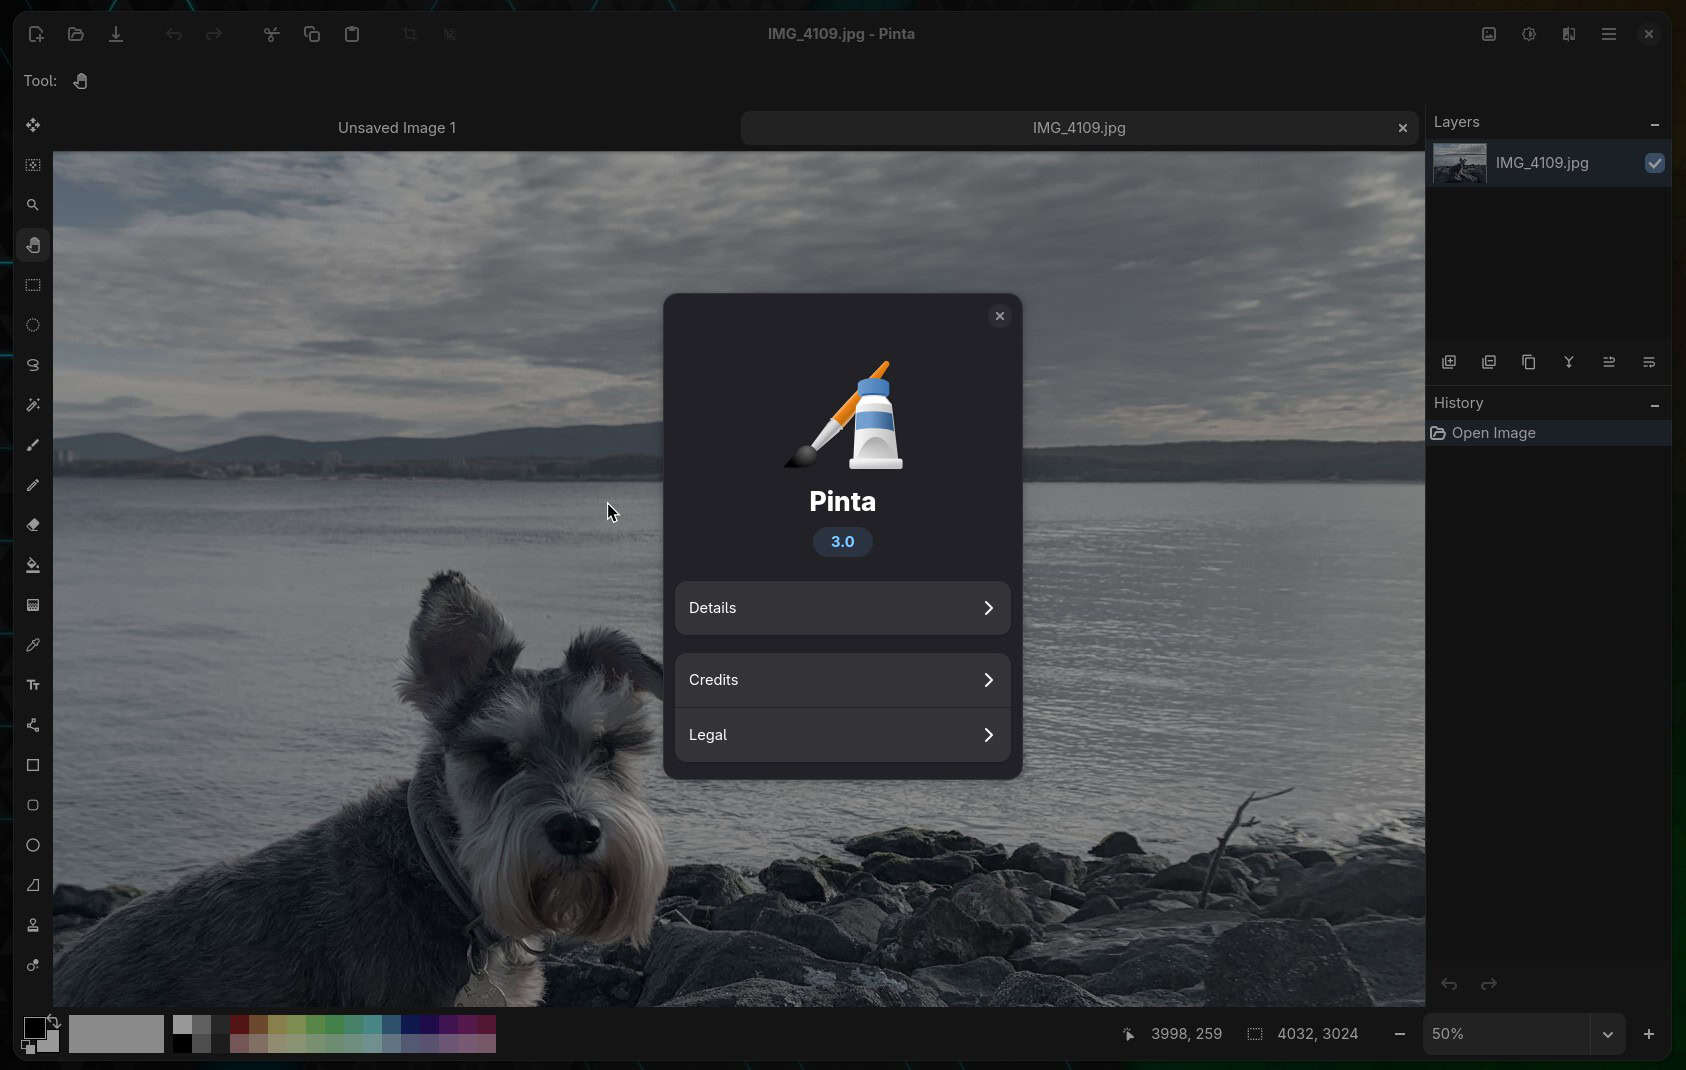Select the Text tool
The width and height of the screenshot is (1686, 1070).
point(33,684)
